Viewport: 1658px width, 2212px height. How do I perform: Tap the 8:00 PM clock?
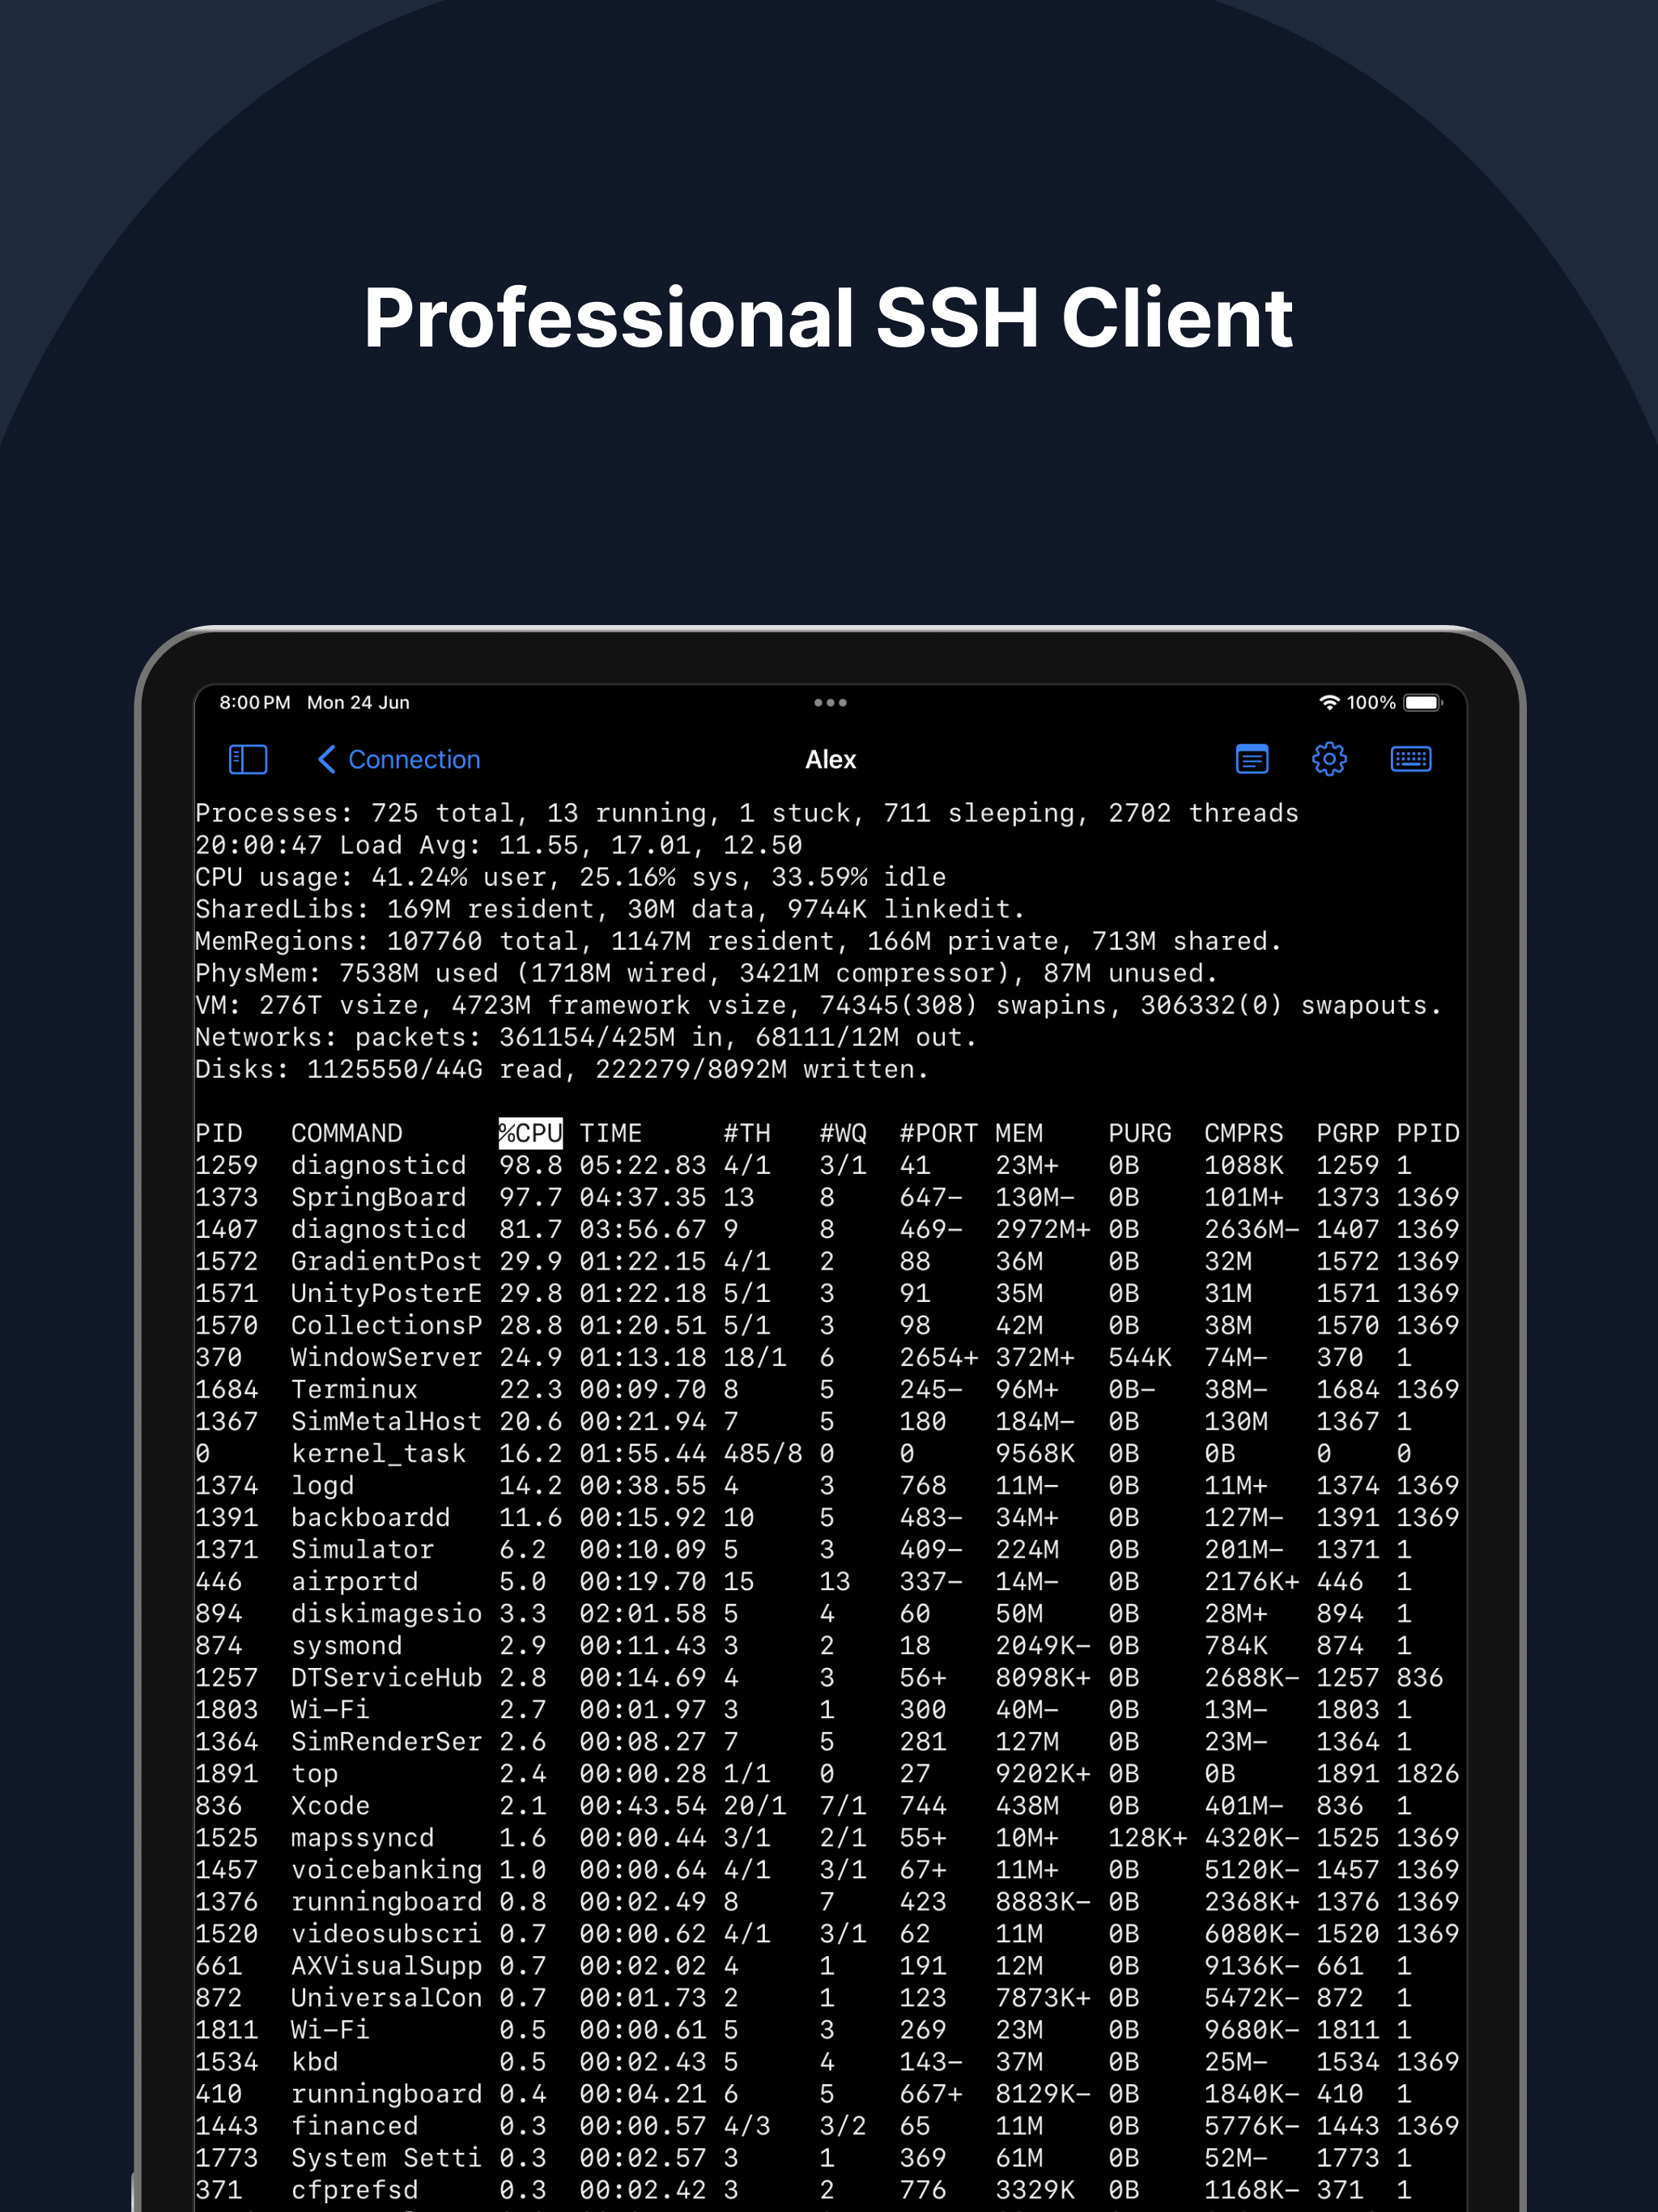point(255,702)
